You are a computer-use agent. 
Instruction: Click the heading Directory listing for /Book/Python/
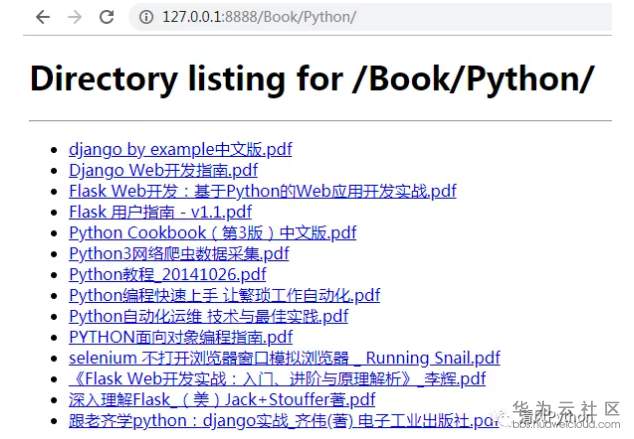click(x=312, y=78)
